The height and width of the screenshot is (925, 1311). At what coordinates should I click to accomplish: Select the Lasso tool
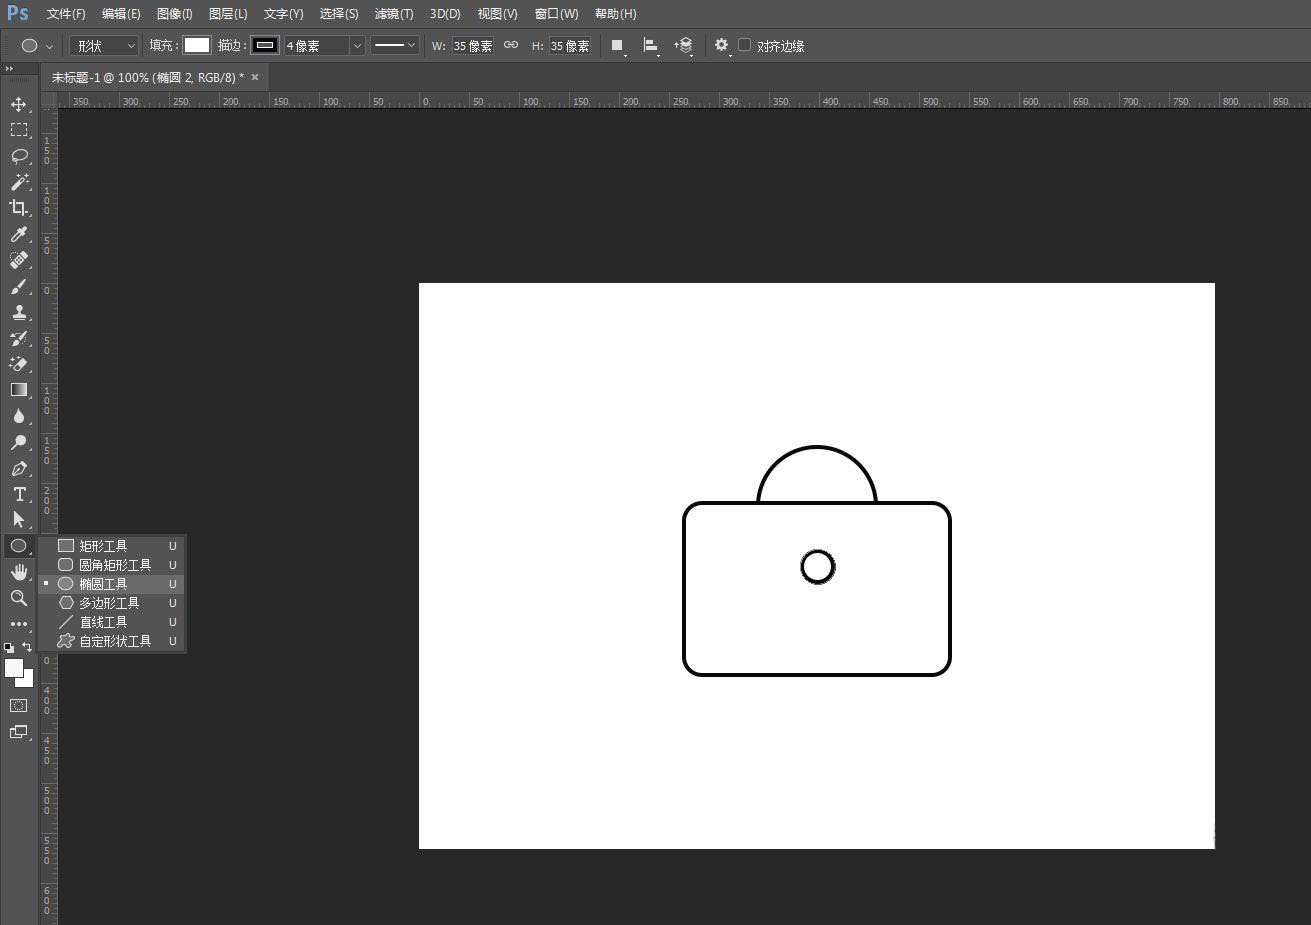tap(18, 156)
